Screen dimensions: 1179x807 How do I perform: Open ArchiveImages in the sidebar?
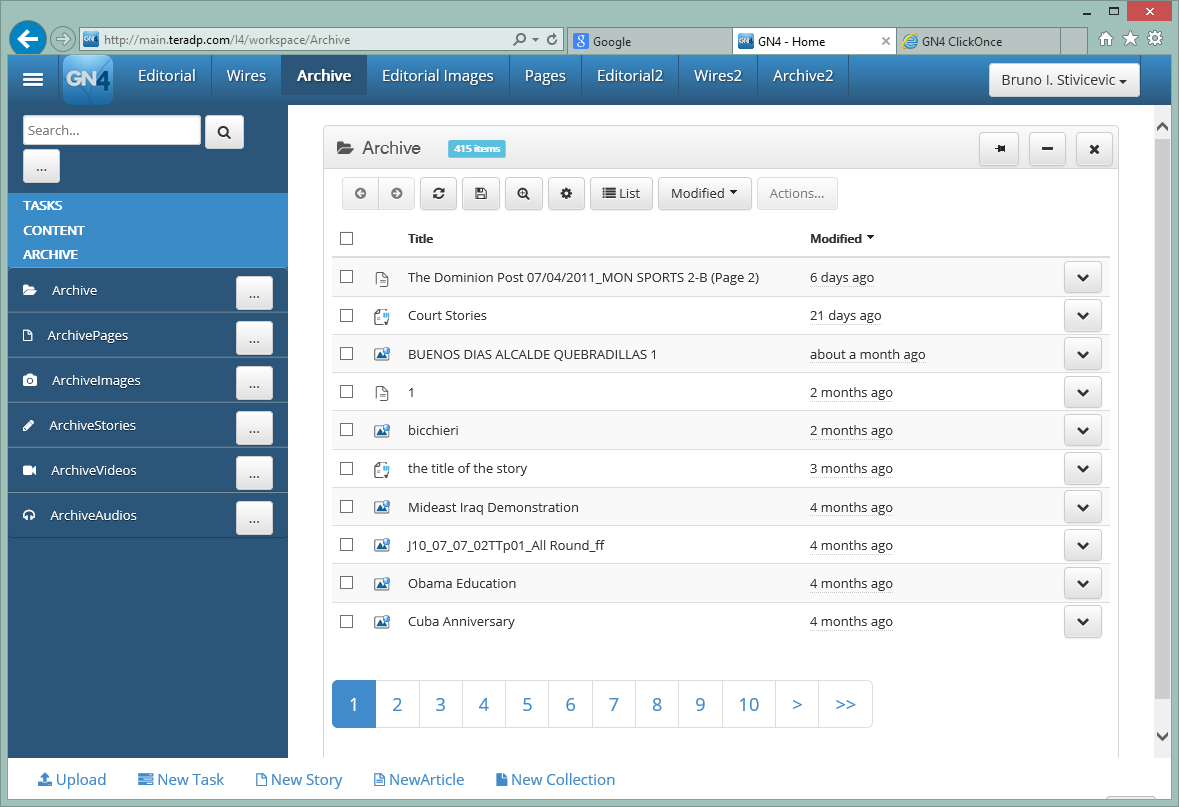pos(96,381)
